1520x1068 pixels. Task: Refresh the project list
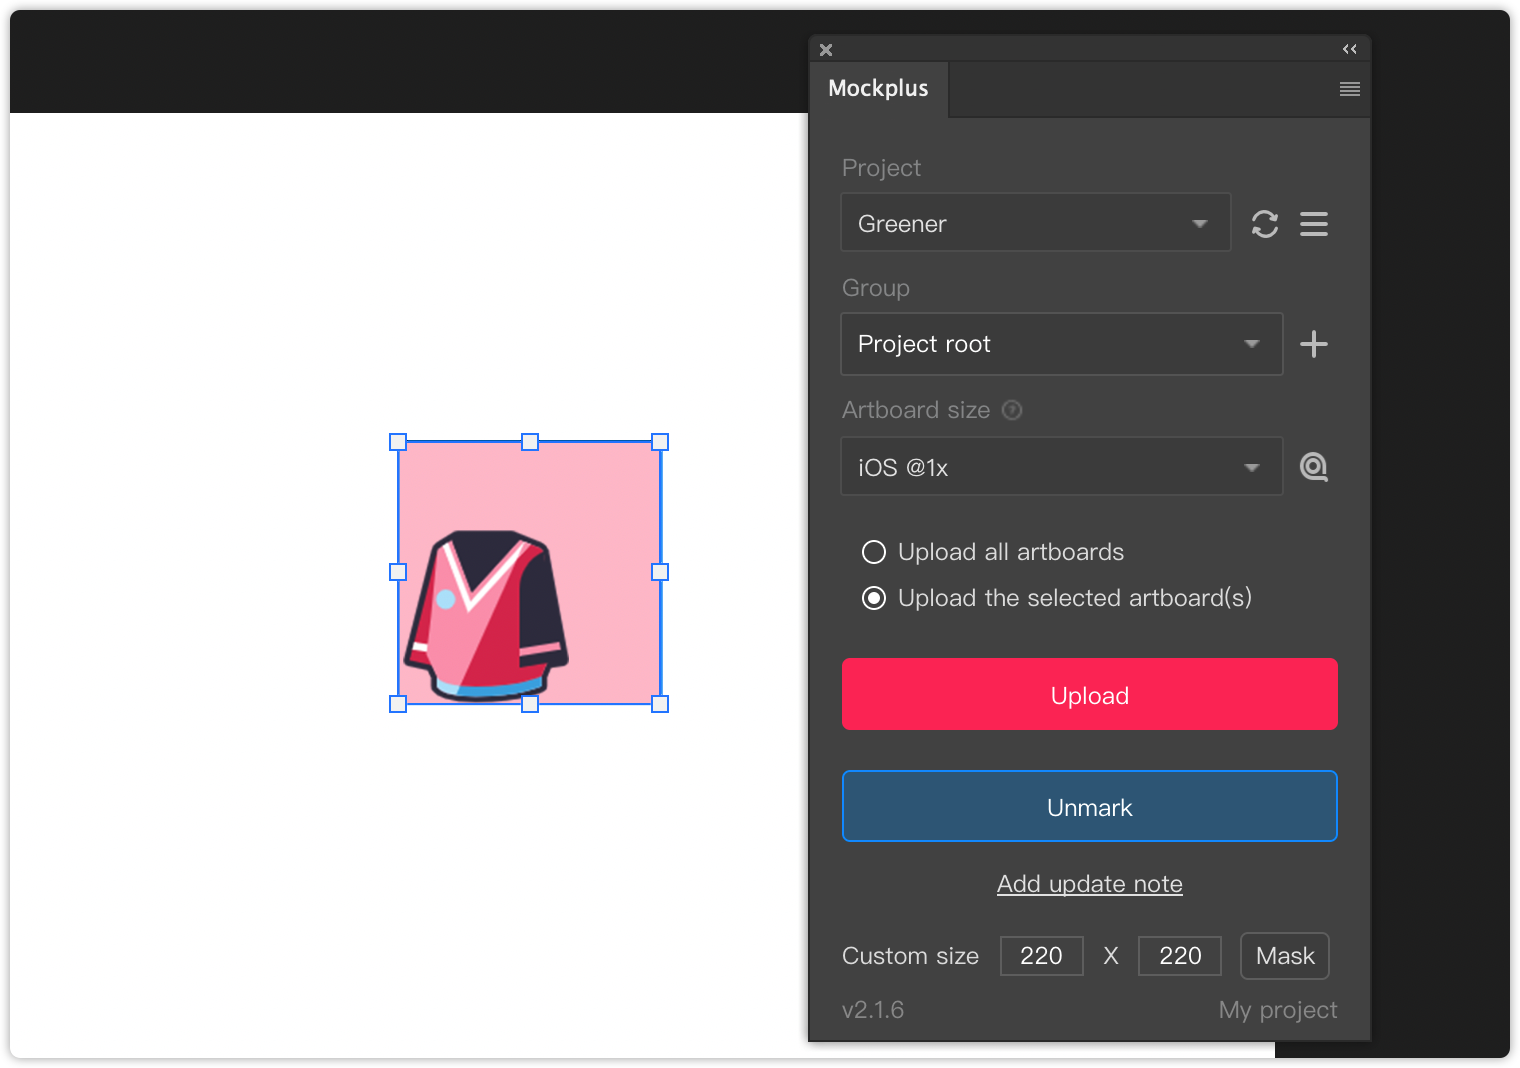coord(1265,224)
